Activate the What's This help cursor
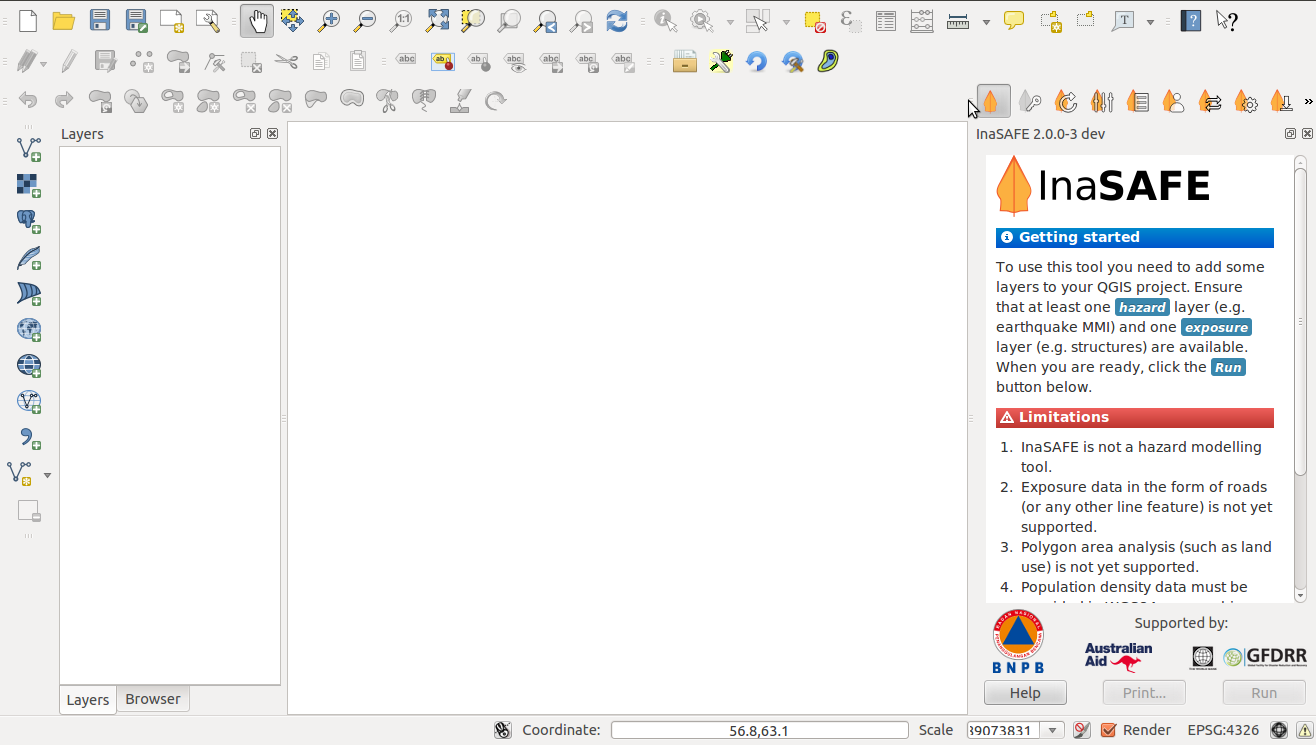The image size is (1316, 745). click(1227, 20)
